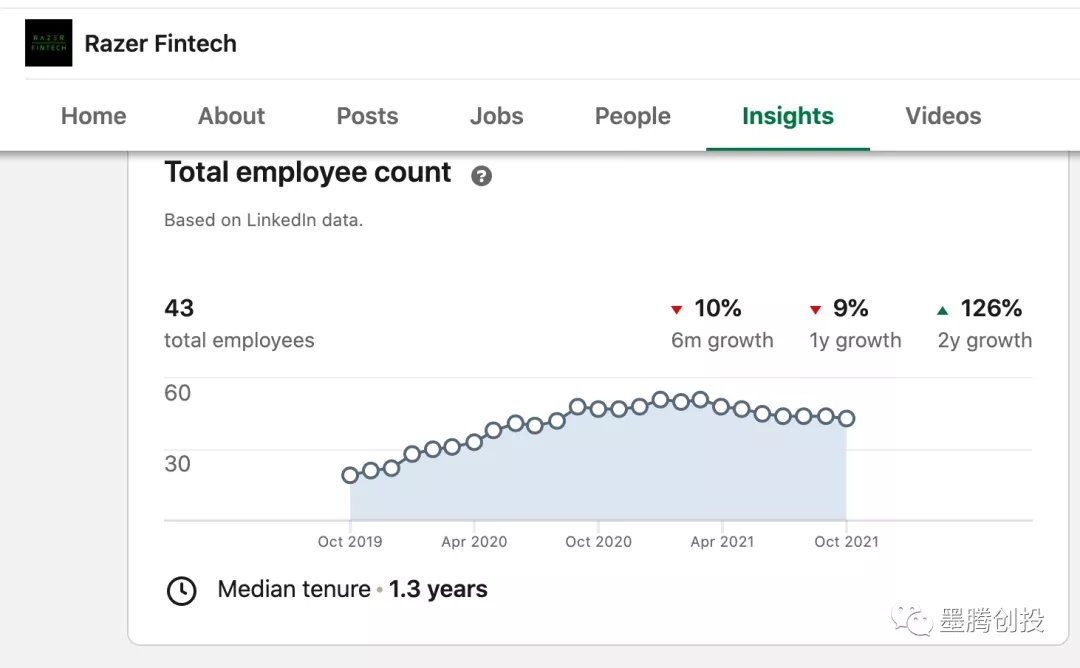Image resolution: width=1080 pixels, height=668 pixels.
Task: Click the red 1y growth down arrow
Action: pos(815,309)
